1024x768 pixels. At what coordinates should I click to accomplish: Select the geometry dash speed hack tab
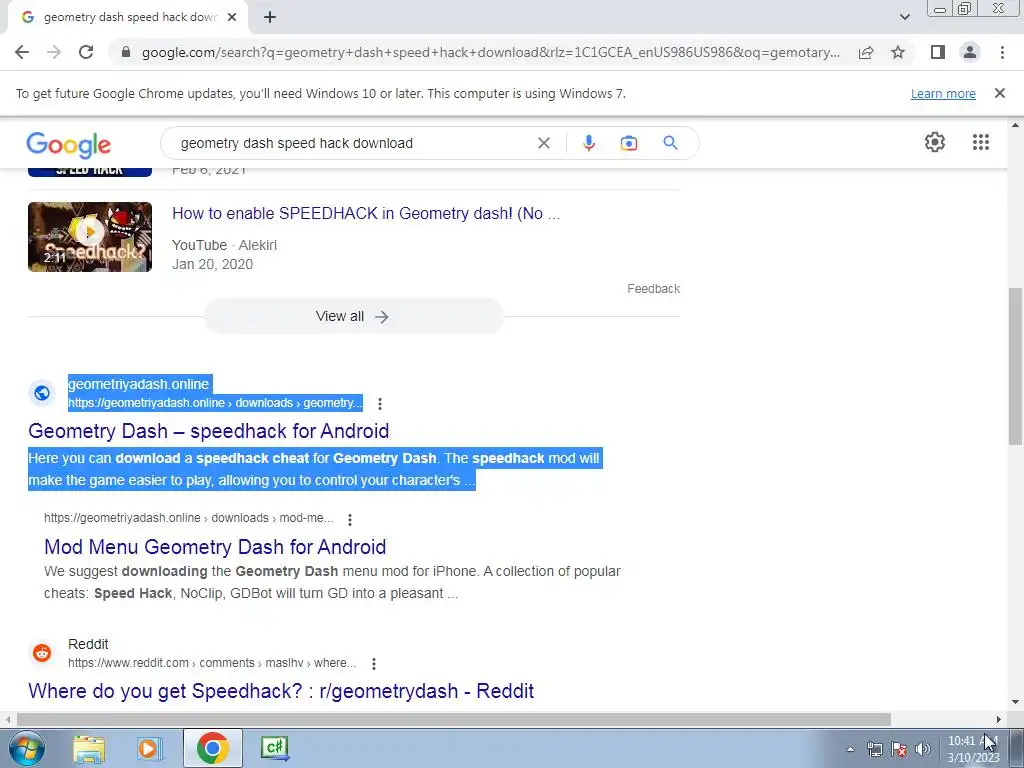127,17
